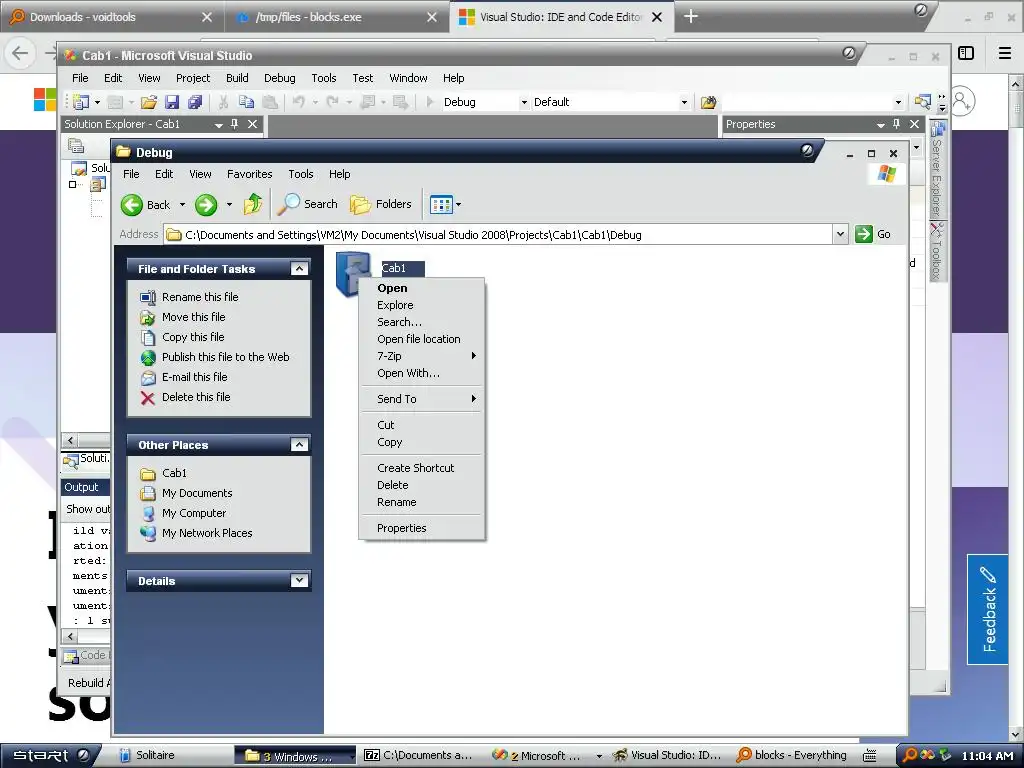Expand the solution tree node in Solution Explorer
The width and height of the screenshot is (1024, 768).
click(x=72, y=185)
